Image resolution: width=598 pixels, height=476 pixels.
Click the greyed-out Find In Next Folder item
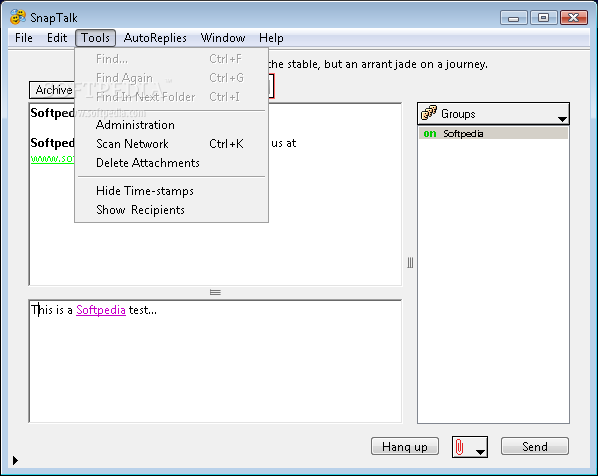click(171, 97)
